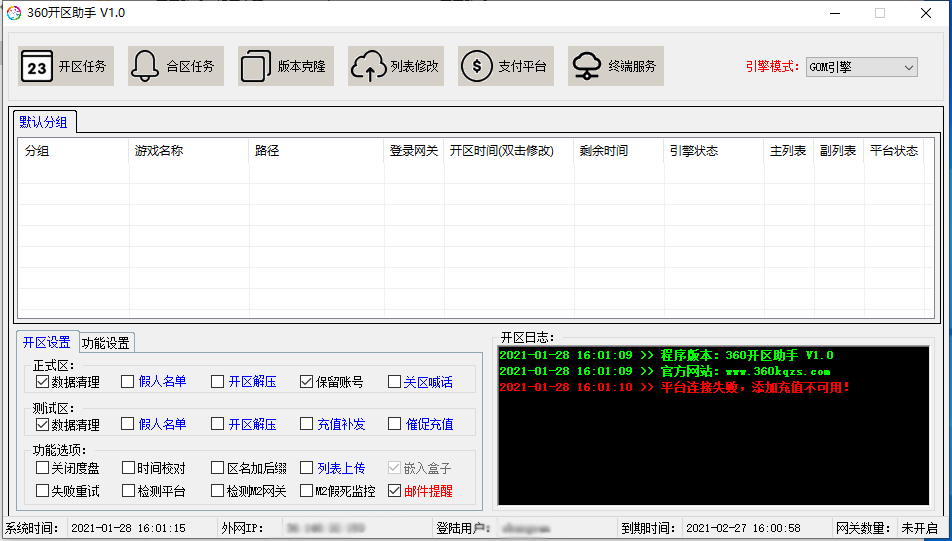The width and height of the screenshot is (952, 541).
Task: Enable the 关区喊话 checkbox
Action: coord(394,382)
